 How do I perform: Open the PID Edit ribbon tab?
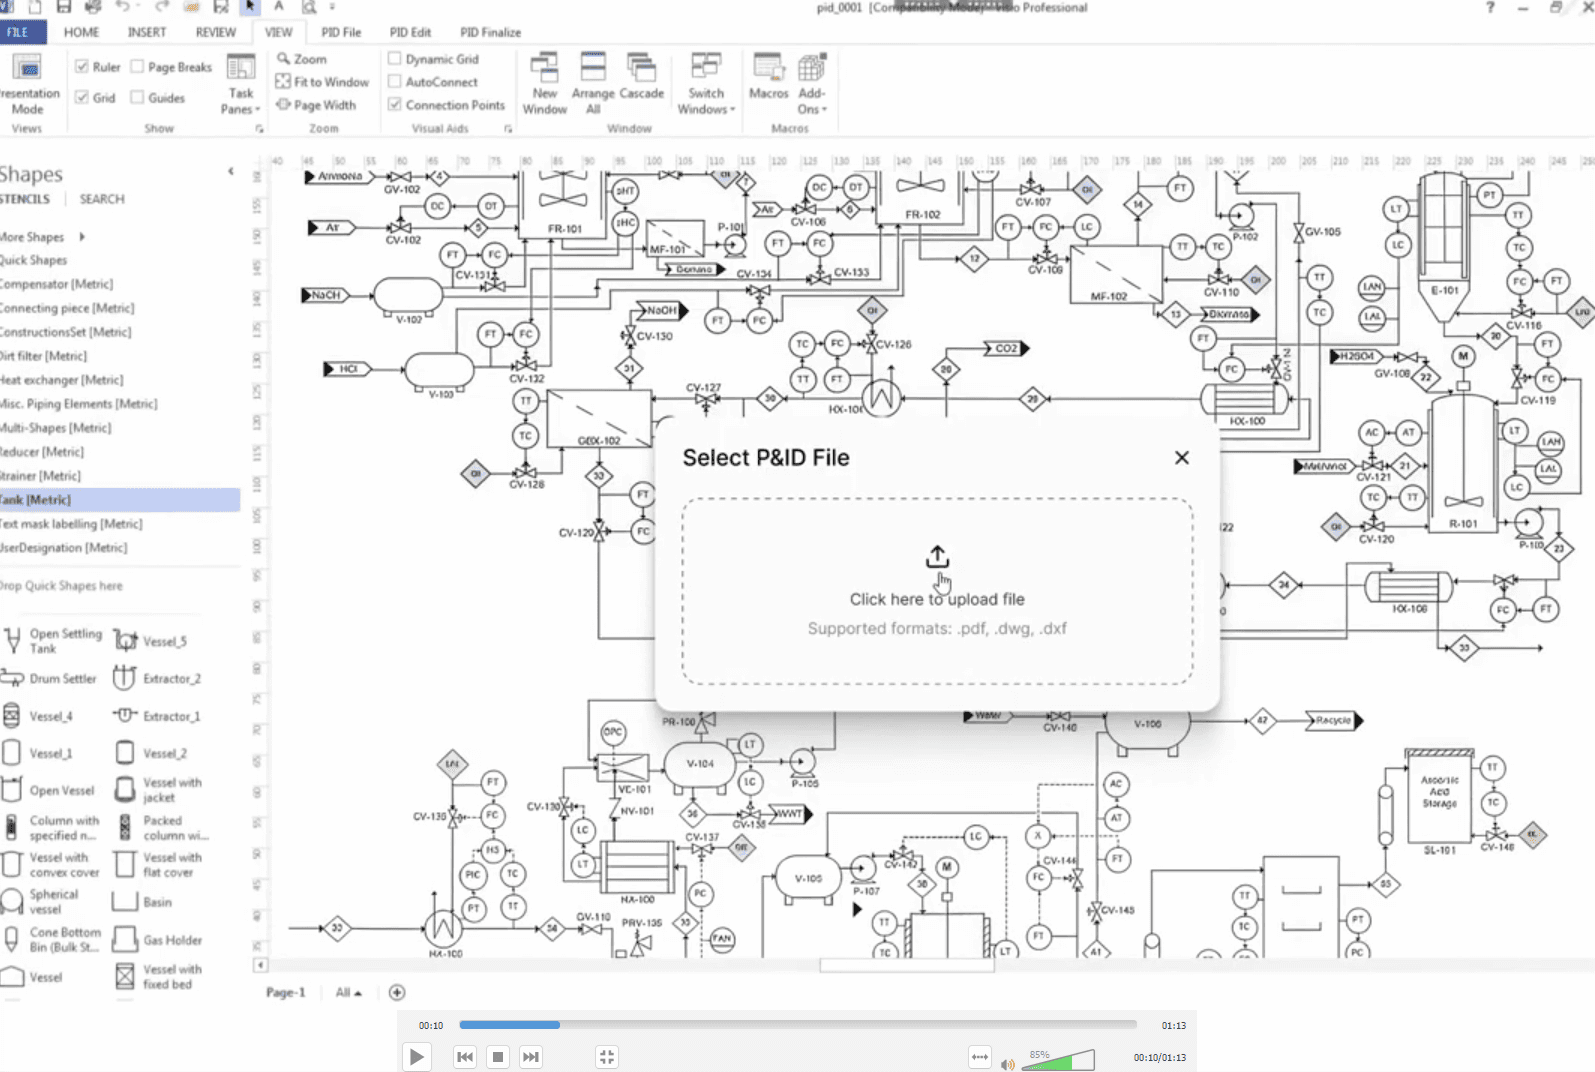[x=410, y=32]
